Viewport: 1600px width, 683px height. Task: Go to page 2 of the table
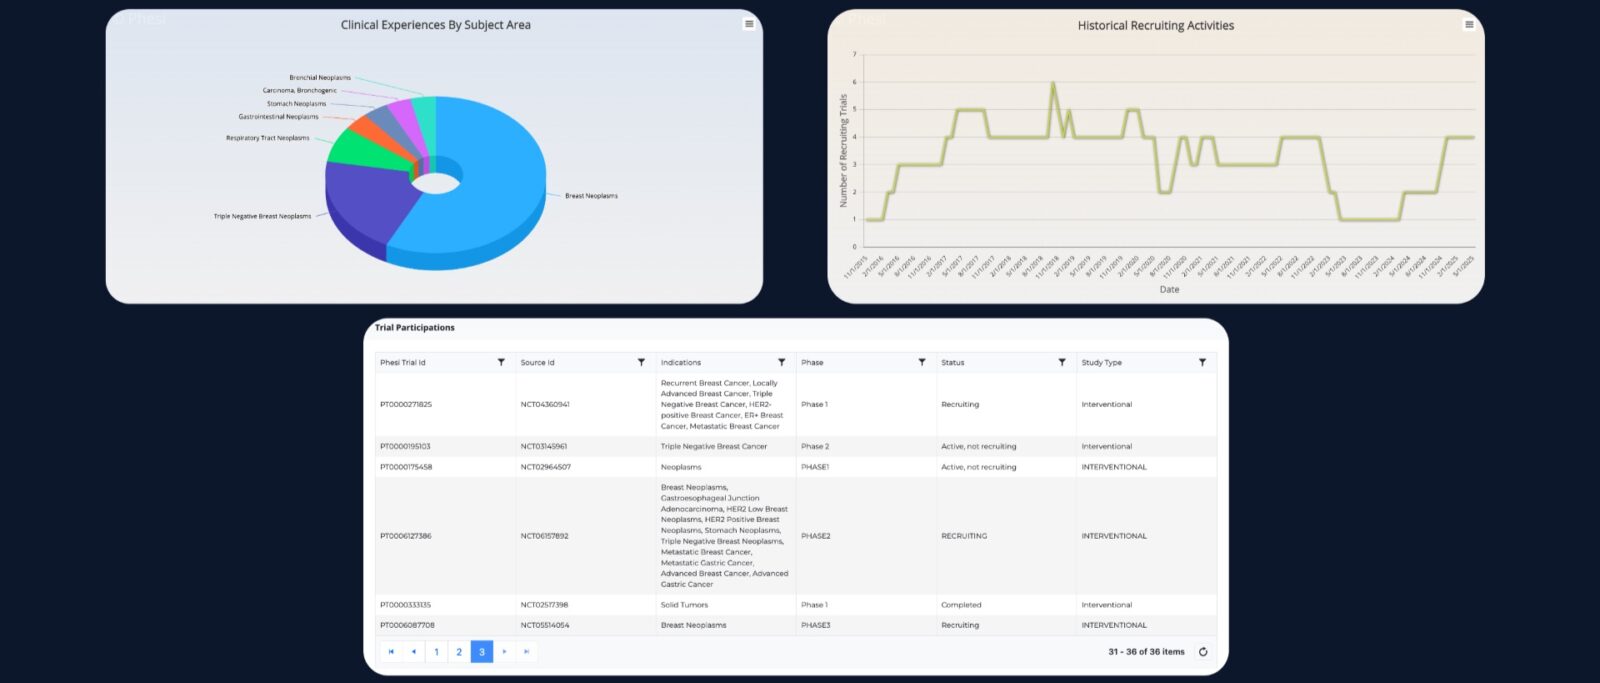pos(459,652)
